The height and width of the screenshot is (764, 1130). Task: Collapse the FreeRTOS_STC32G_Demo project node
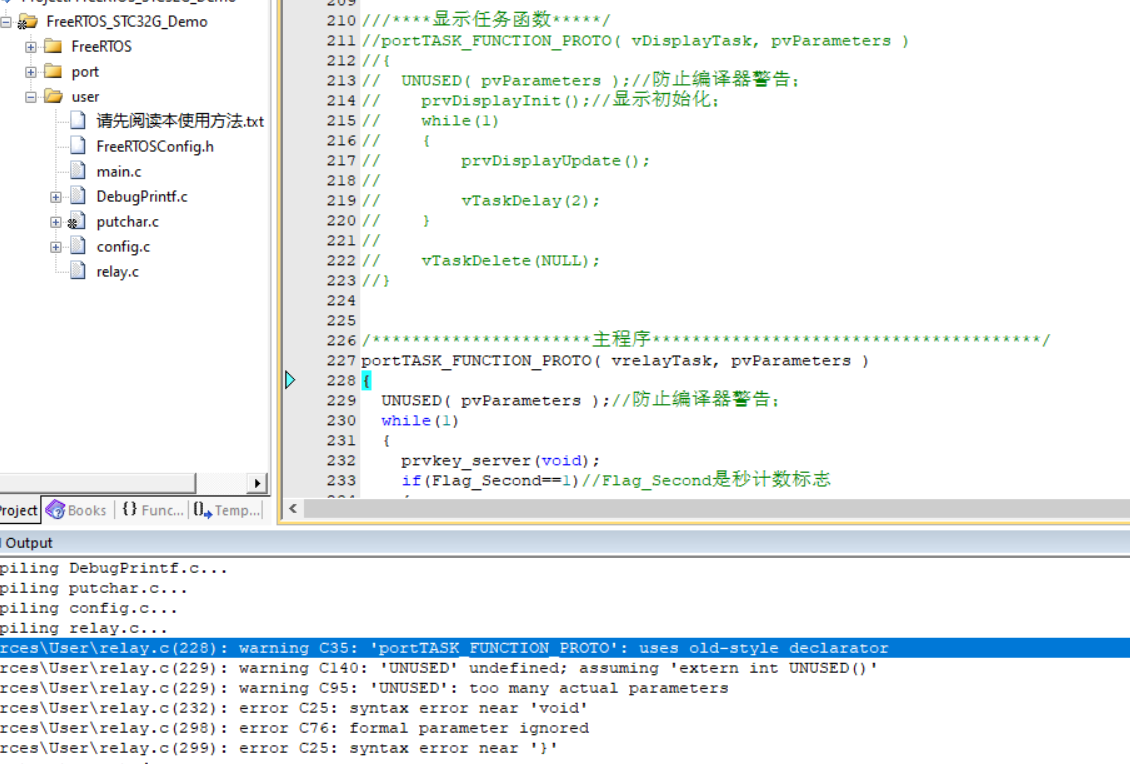(5, 22)
